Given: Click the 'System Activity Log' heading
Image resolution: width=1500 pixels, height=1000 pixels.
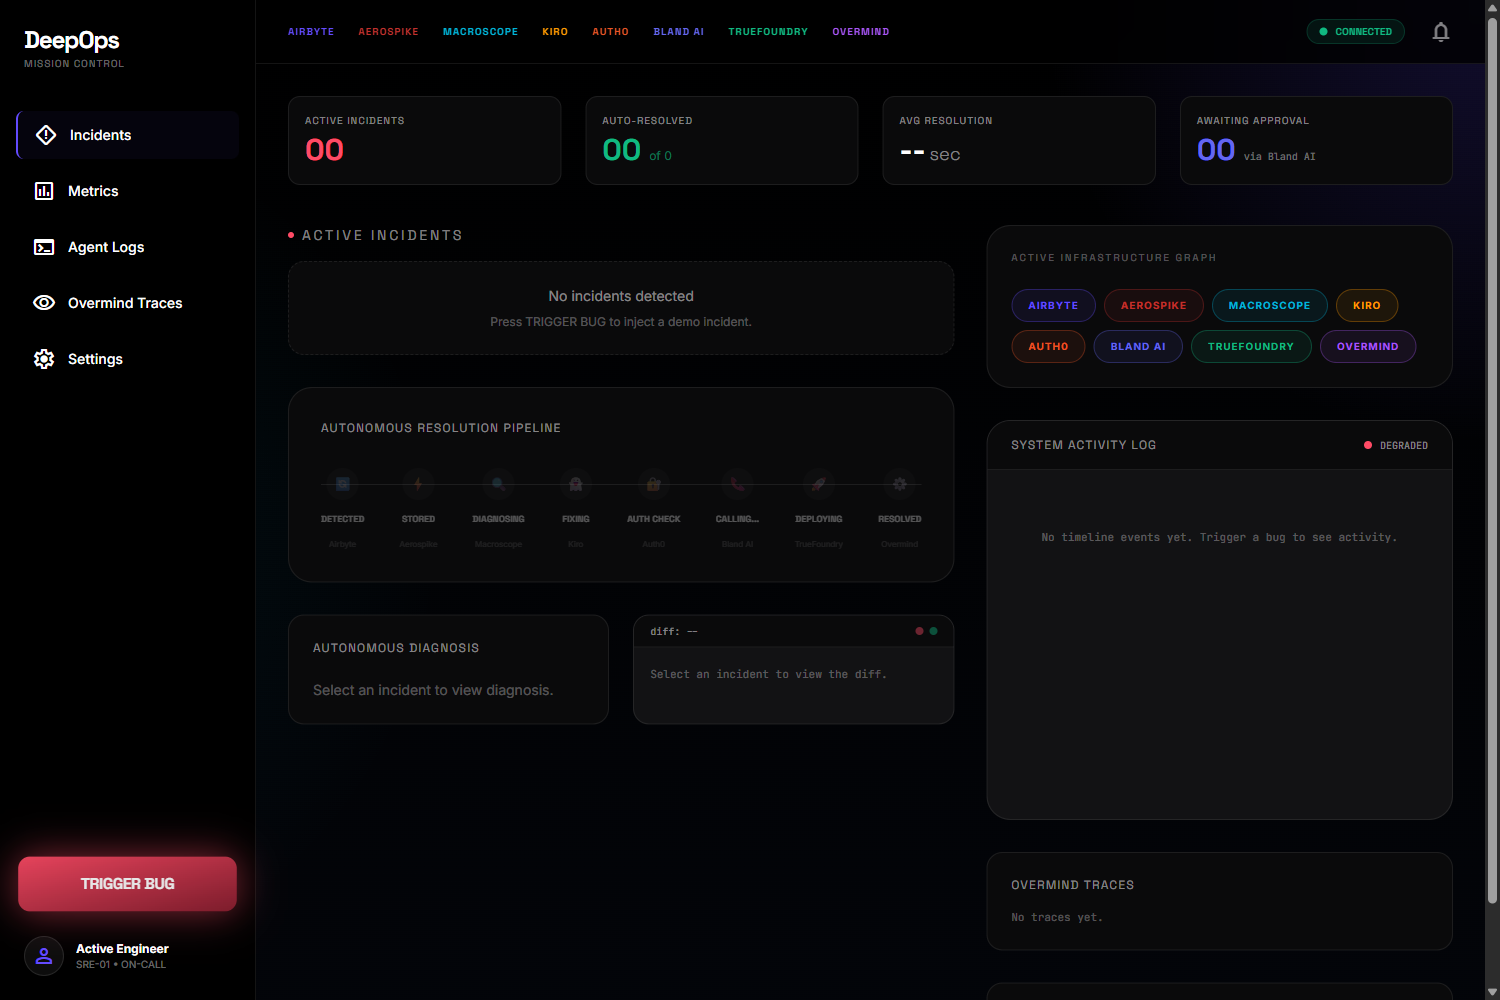Looking at the screenshot, I should point(1084,445).
